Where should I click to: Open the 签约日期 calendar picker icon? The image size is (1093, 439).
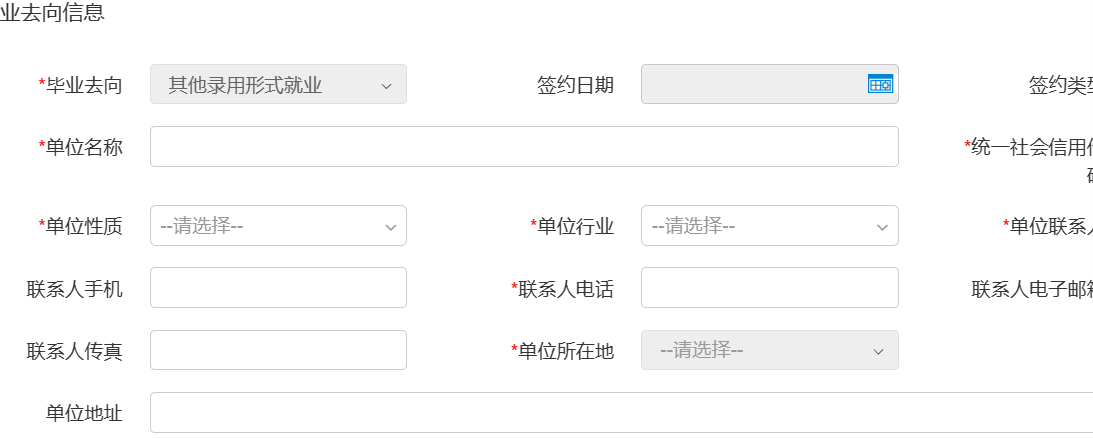[x=879, y=85]
